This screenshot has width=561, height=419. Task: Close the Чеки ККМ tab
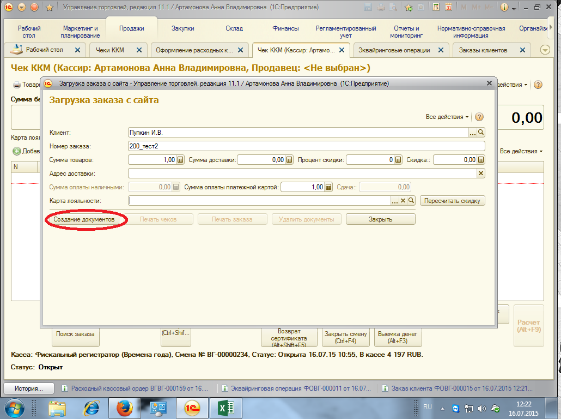pyautogui.click(x=139, y=50)
